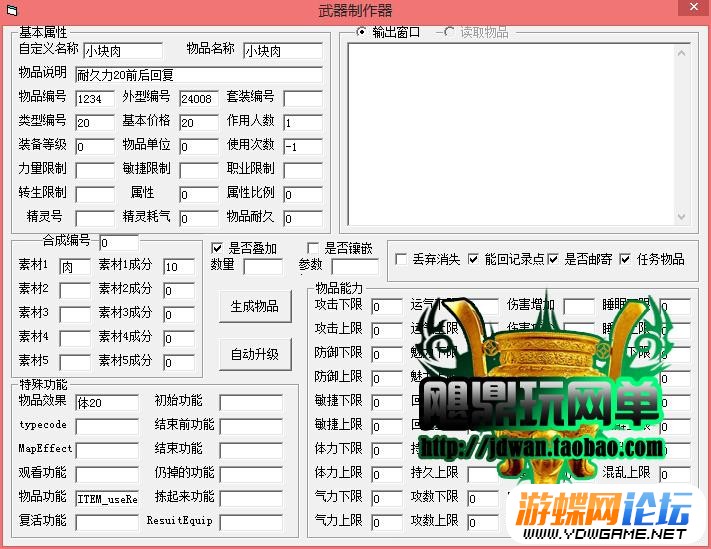The height and width of the screenshot is (549, 711).
Task: Click output window scroll up arrow
Action: point(681,53)
